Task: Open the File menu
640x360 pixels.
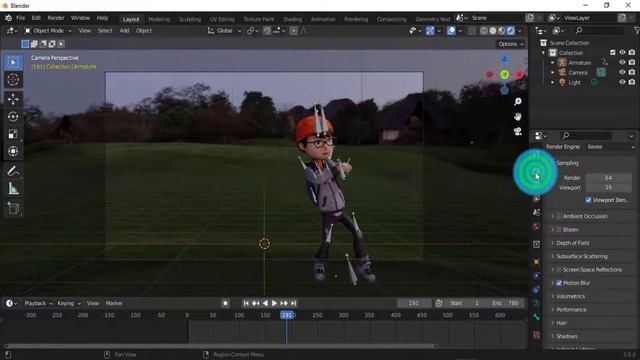Action: tap(20, 18)
